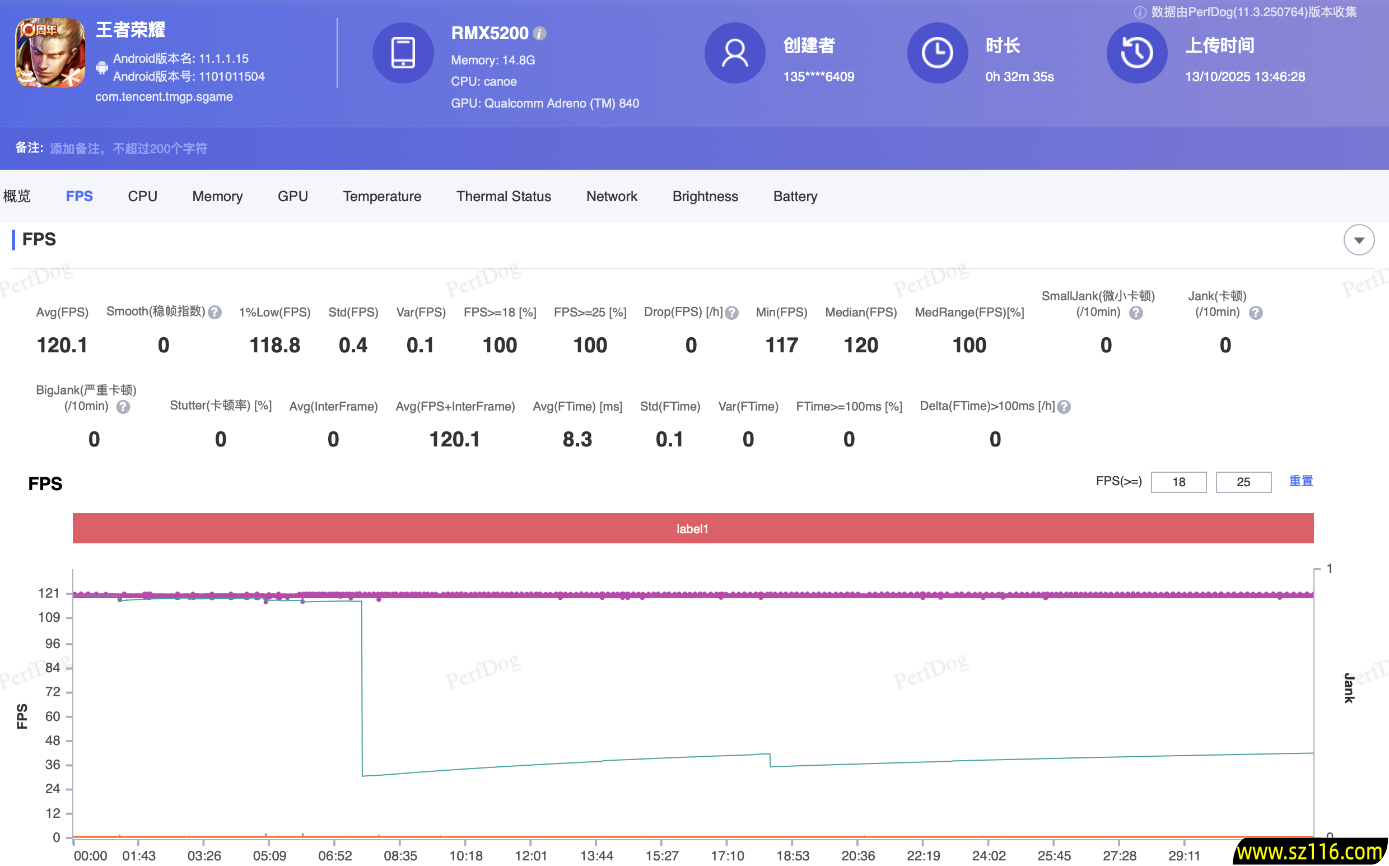Collapse the FPS section with arrow button
The width and height of the screenshot is (1389, 866).
1359,240
